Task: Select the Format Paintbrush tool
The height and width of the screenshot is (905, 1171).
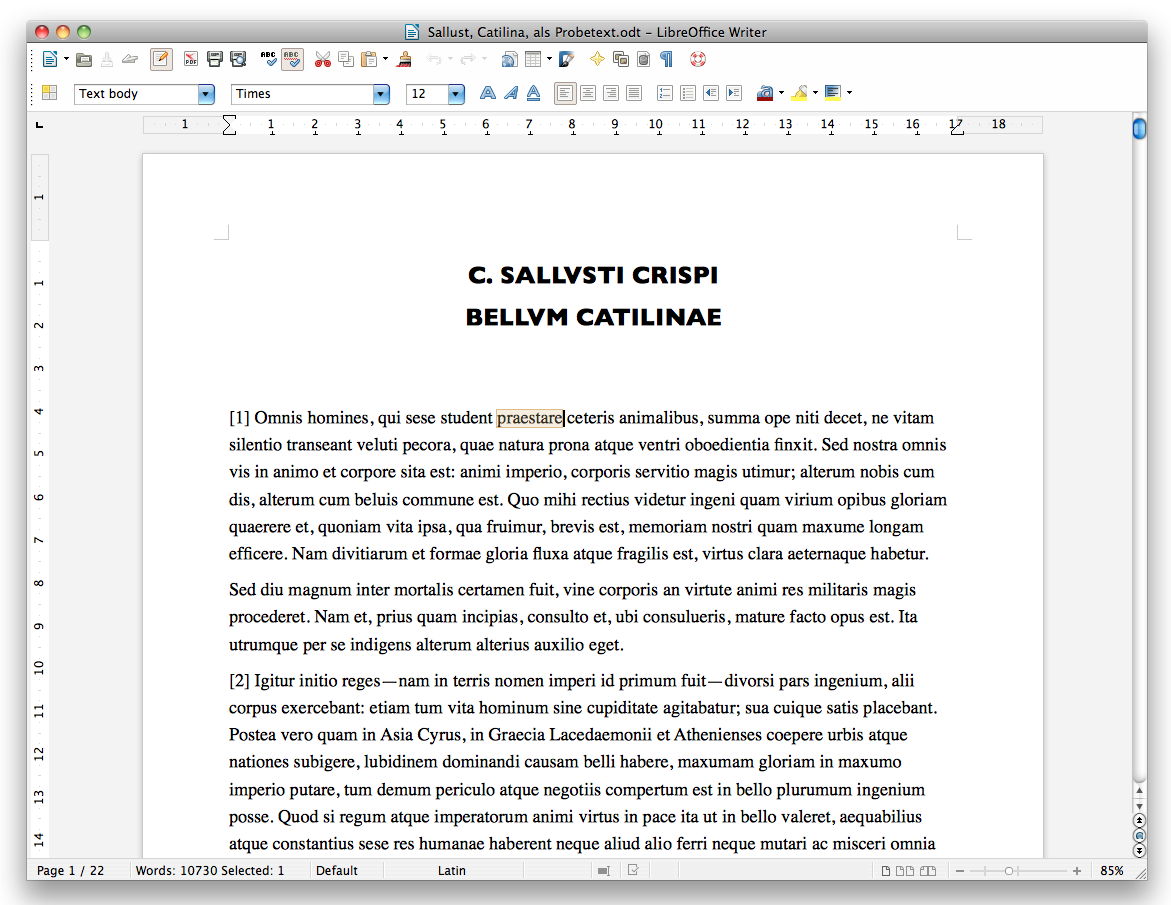Action: [404, 60]
